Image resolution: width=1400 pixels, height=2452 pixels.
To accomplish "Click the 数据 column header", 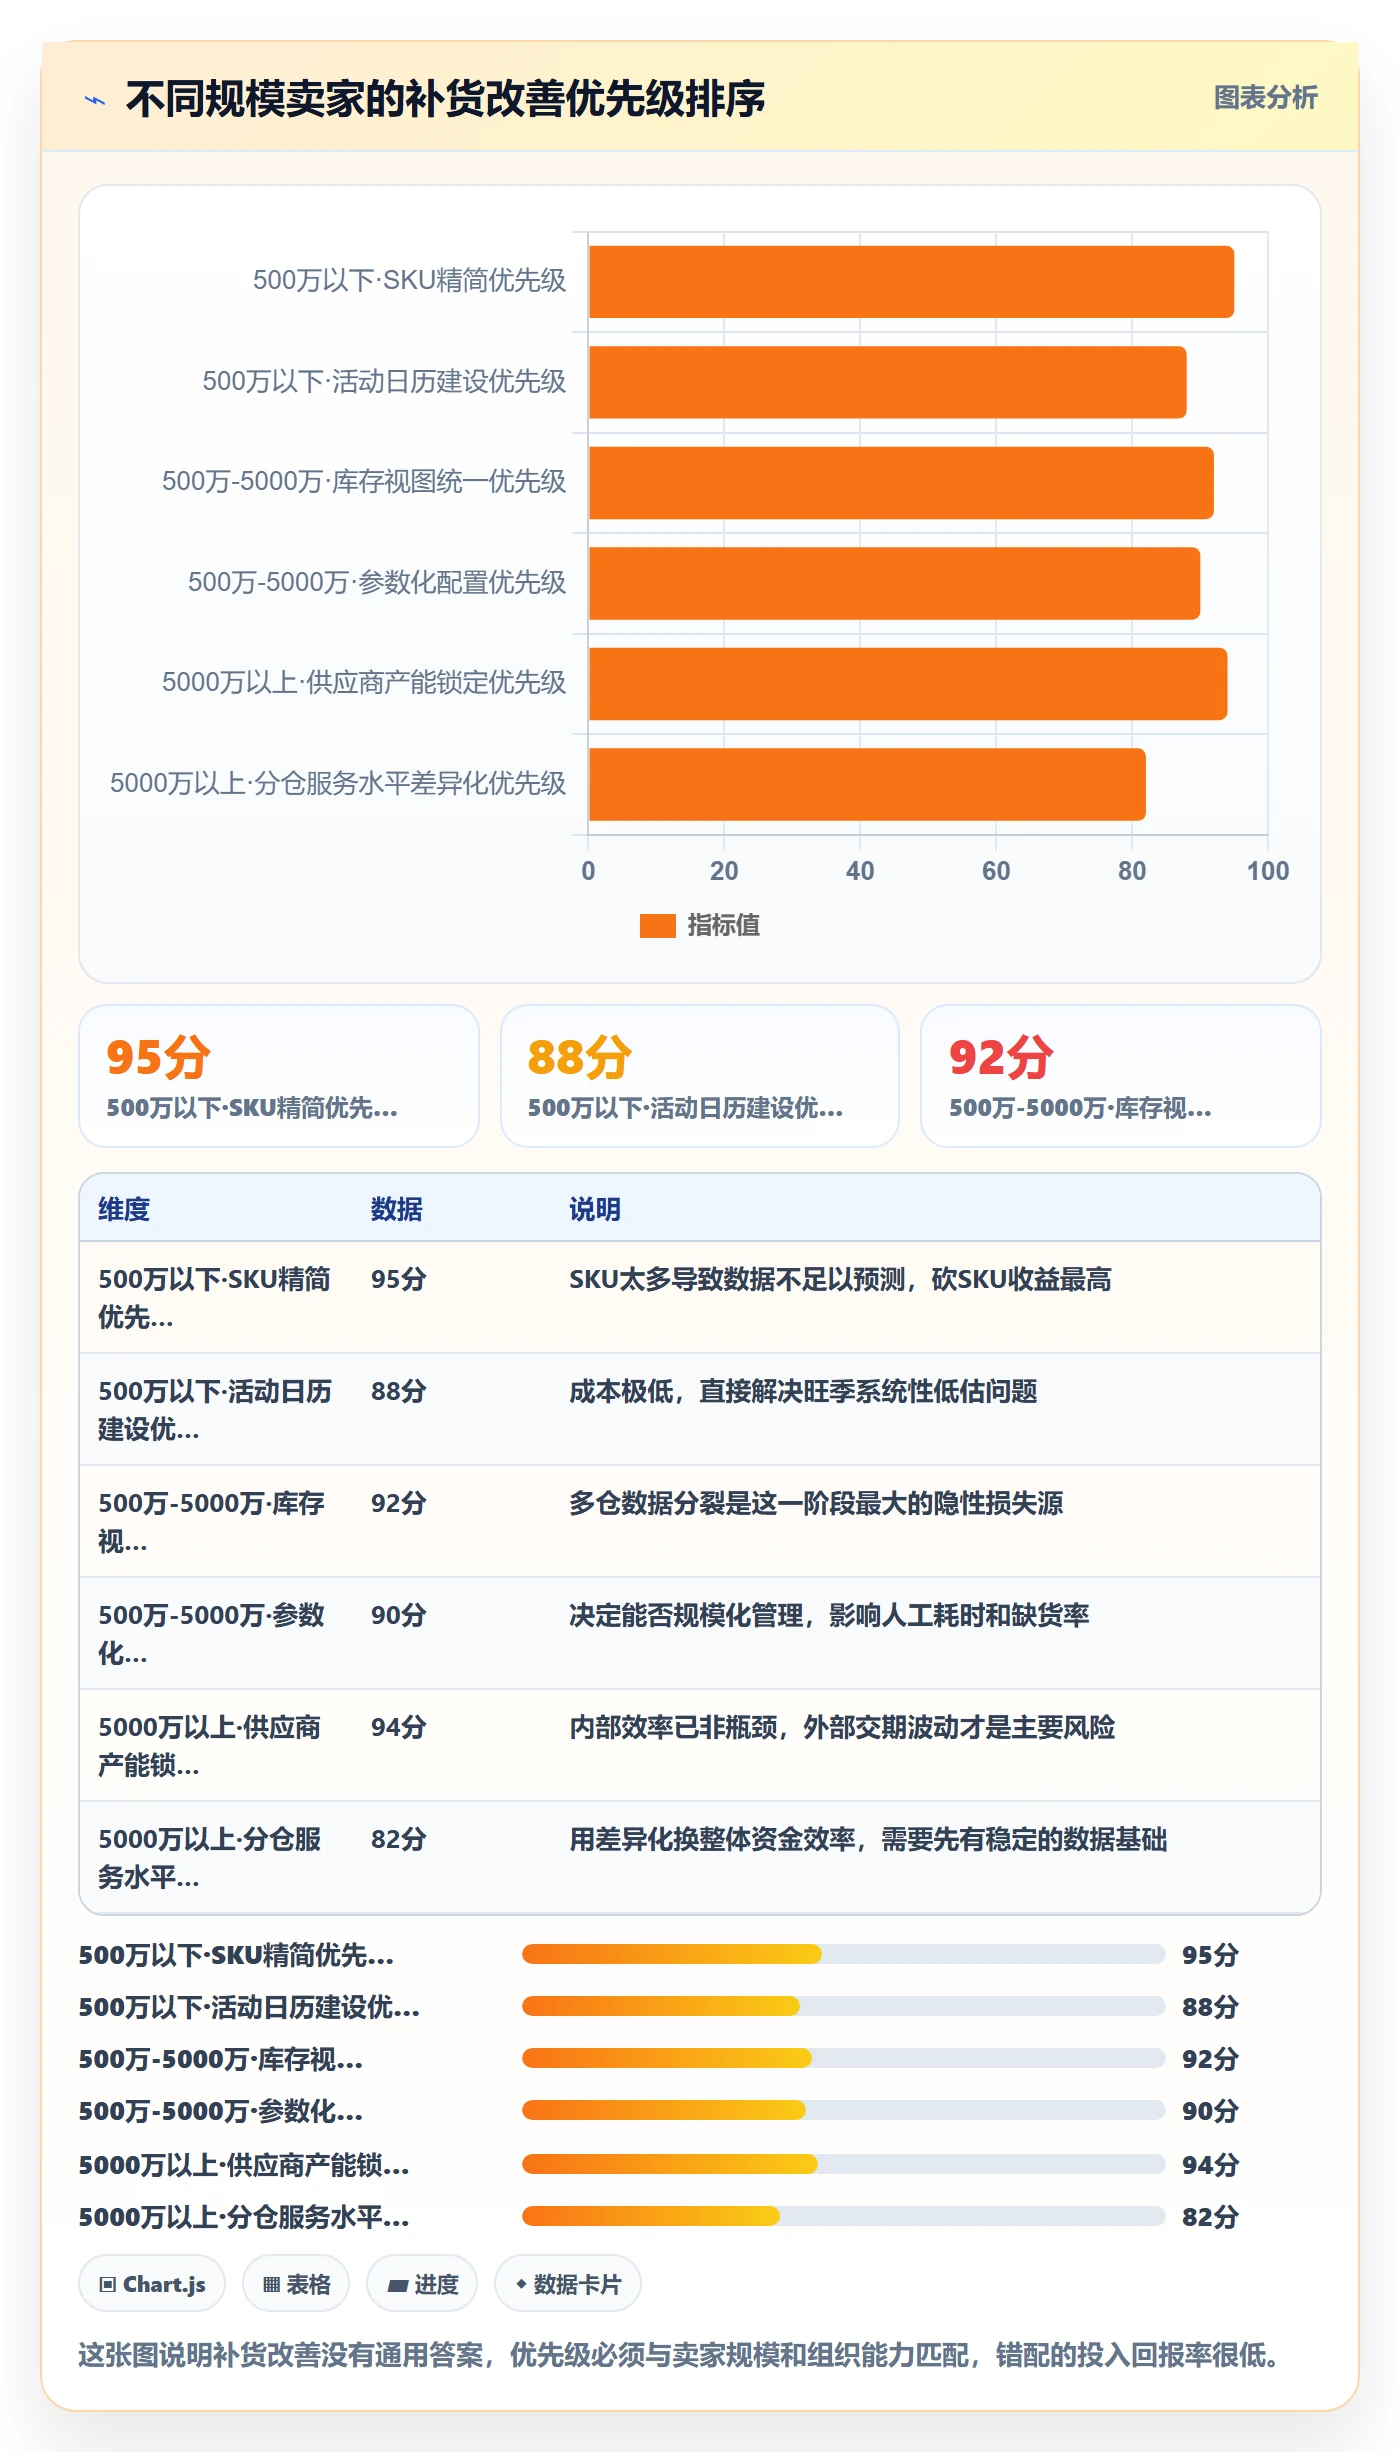I will pyautogui.click(x=396, y=1209).
